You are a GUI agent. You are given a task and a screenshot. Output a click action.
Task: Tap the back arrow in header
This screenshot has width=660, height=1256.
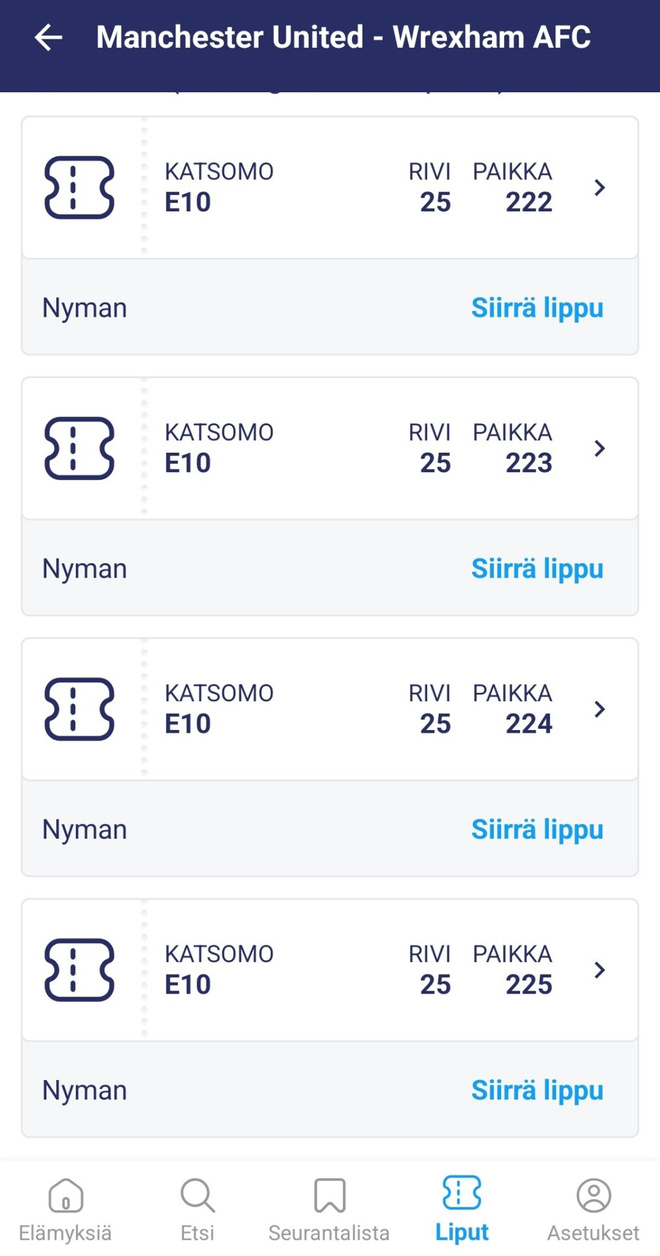pos(48,38)
